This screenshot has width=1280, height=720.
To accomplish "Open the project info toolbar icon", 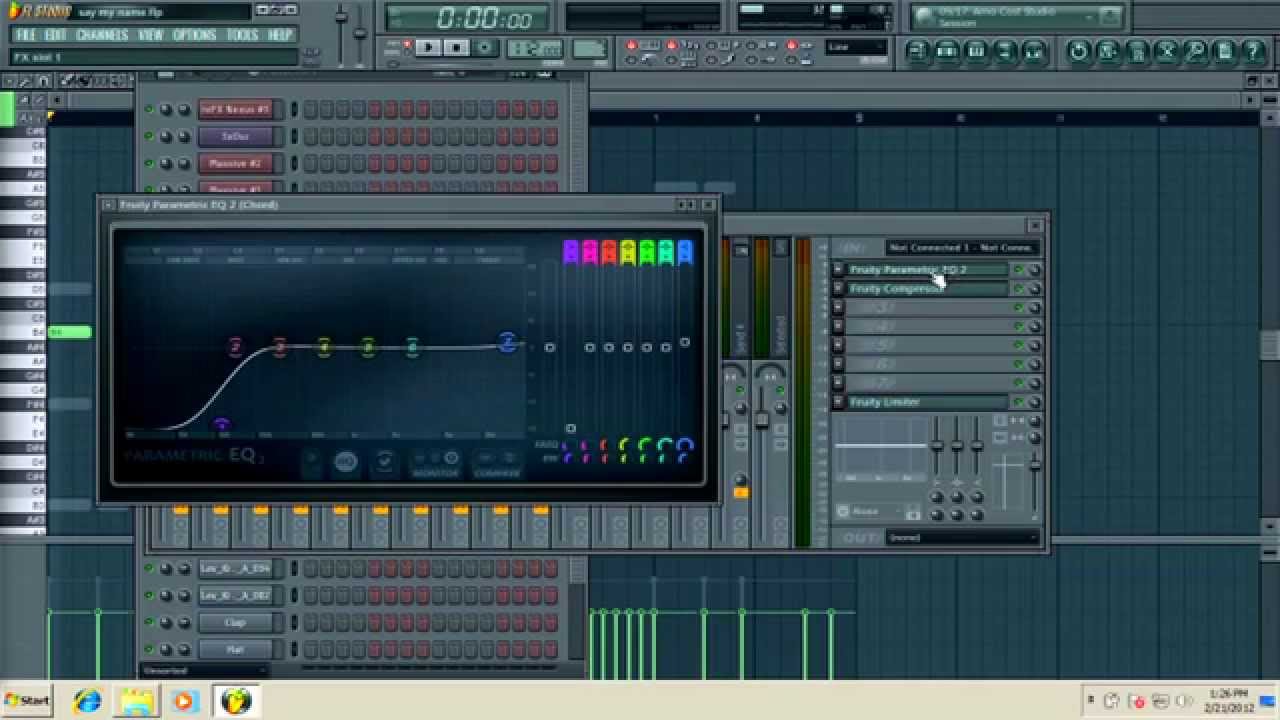I will pyautogui.click(x=1224, y=51).
